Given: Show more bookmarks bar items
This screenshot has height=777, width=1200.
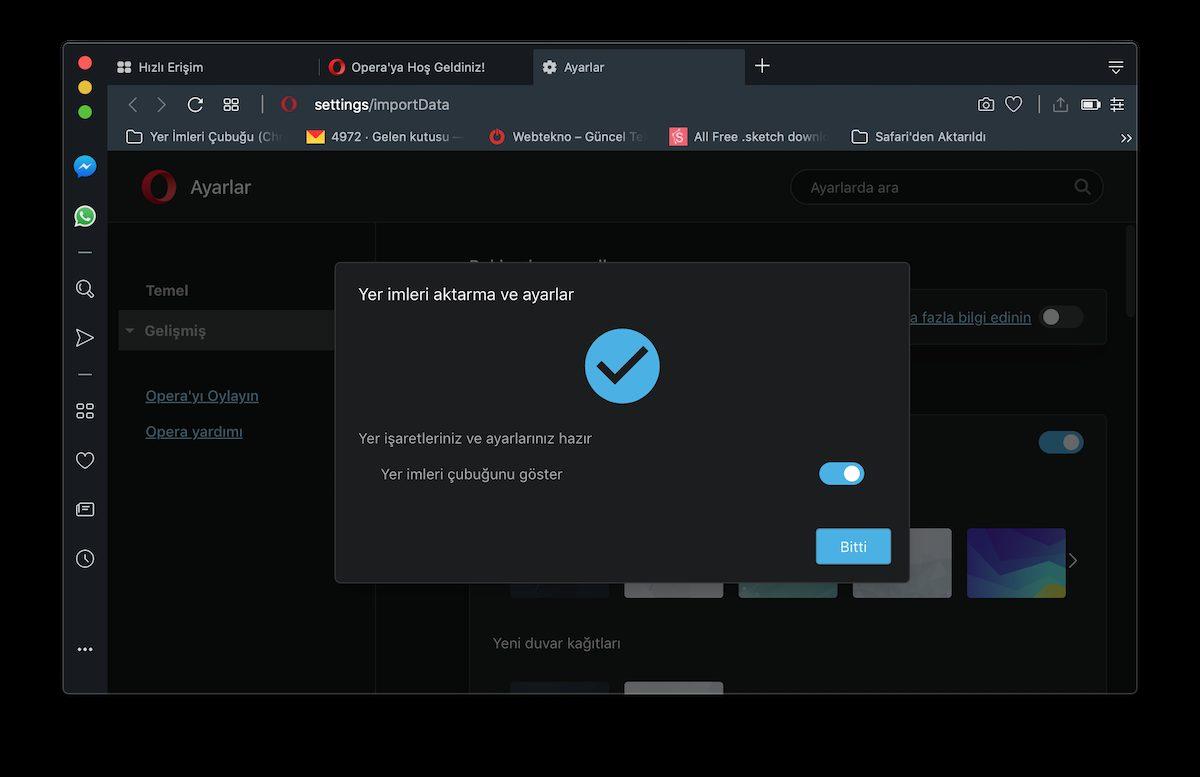Looking at the screenshot, I should point(1126,138).
